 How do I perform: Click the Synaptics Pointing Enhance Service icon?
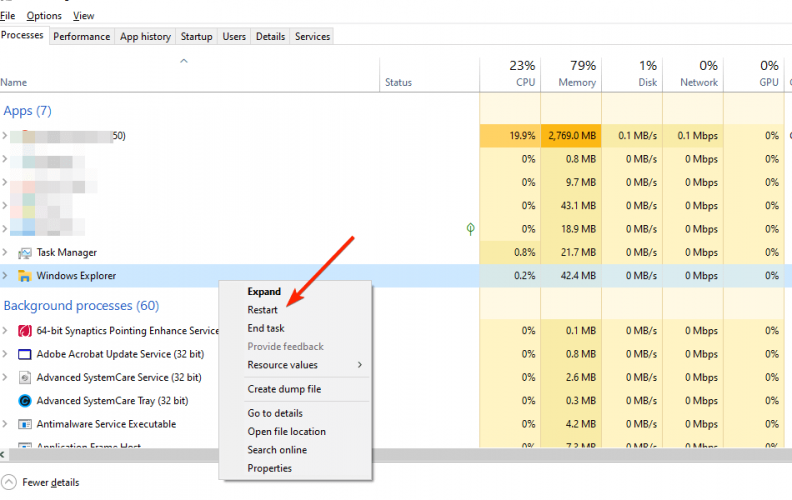click(24, 331)
